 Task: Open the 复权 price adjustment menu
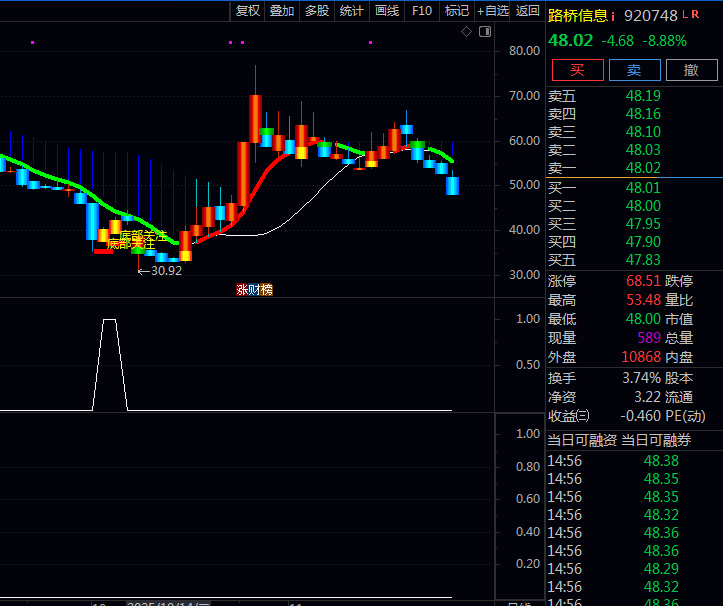click(247, 11)
